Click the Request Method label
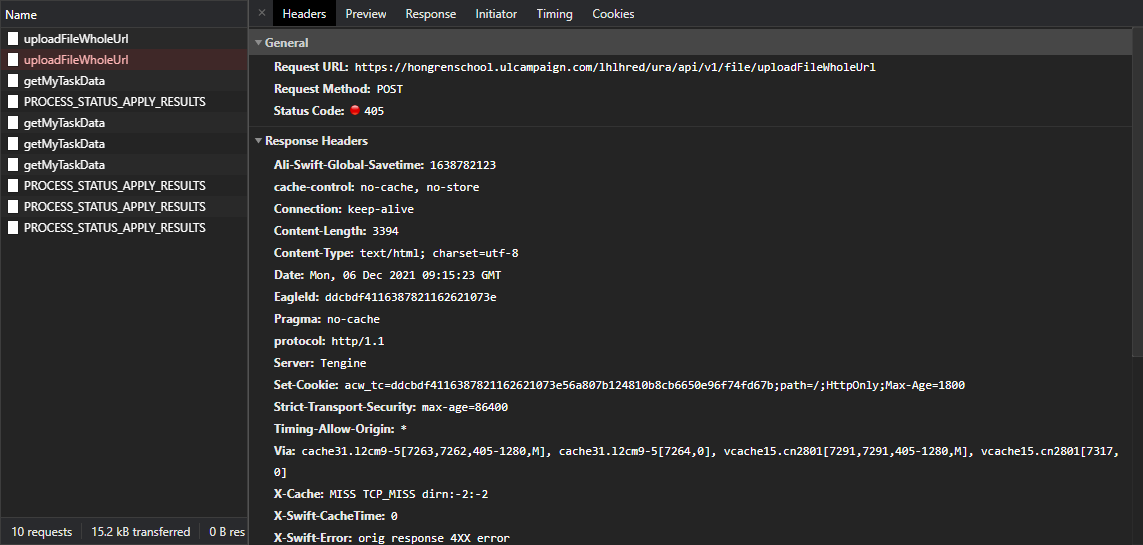 322,89
